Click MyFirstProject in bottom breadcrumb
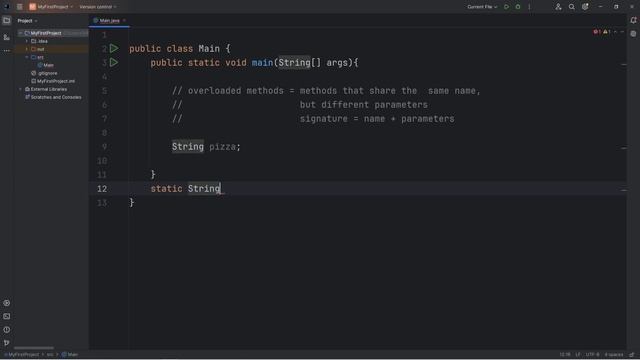Image resolution: width=640 pixels, height=360 pixels. coord(22,355)
